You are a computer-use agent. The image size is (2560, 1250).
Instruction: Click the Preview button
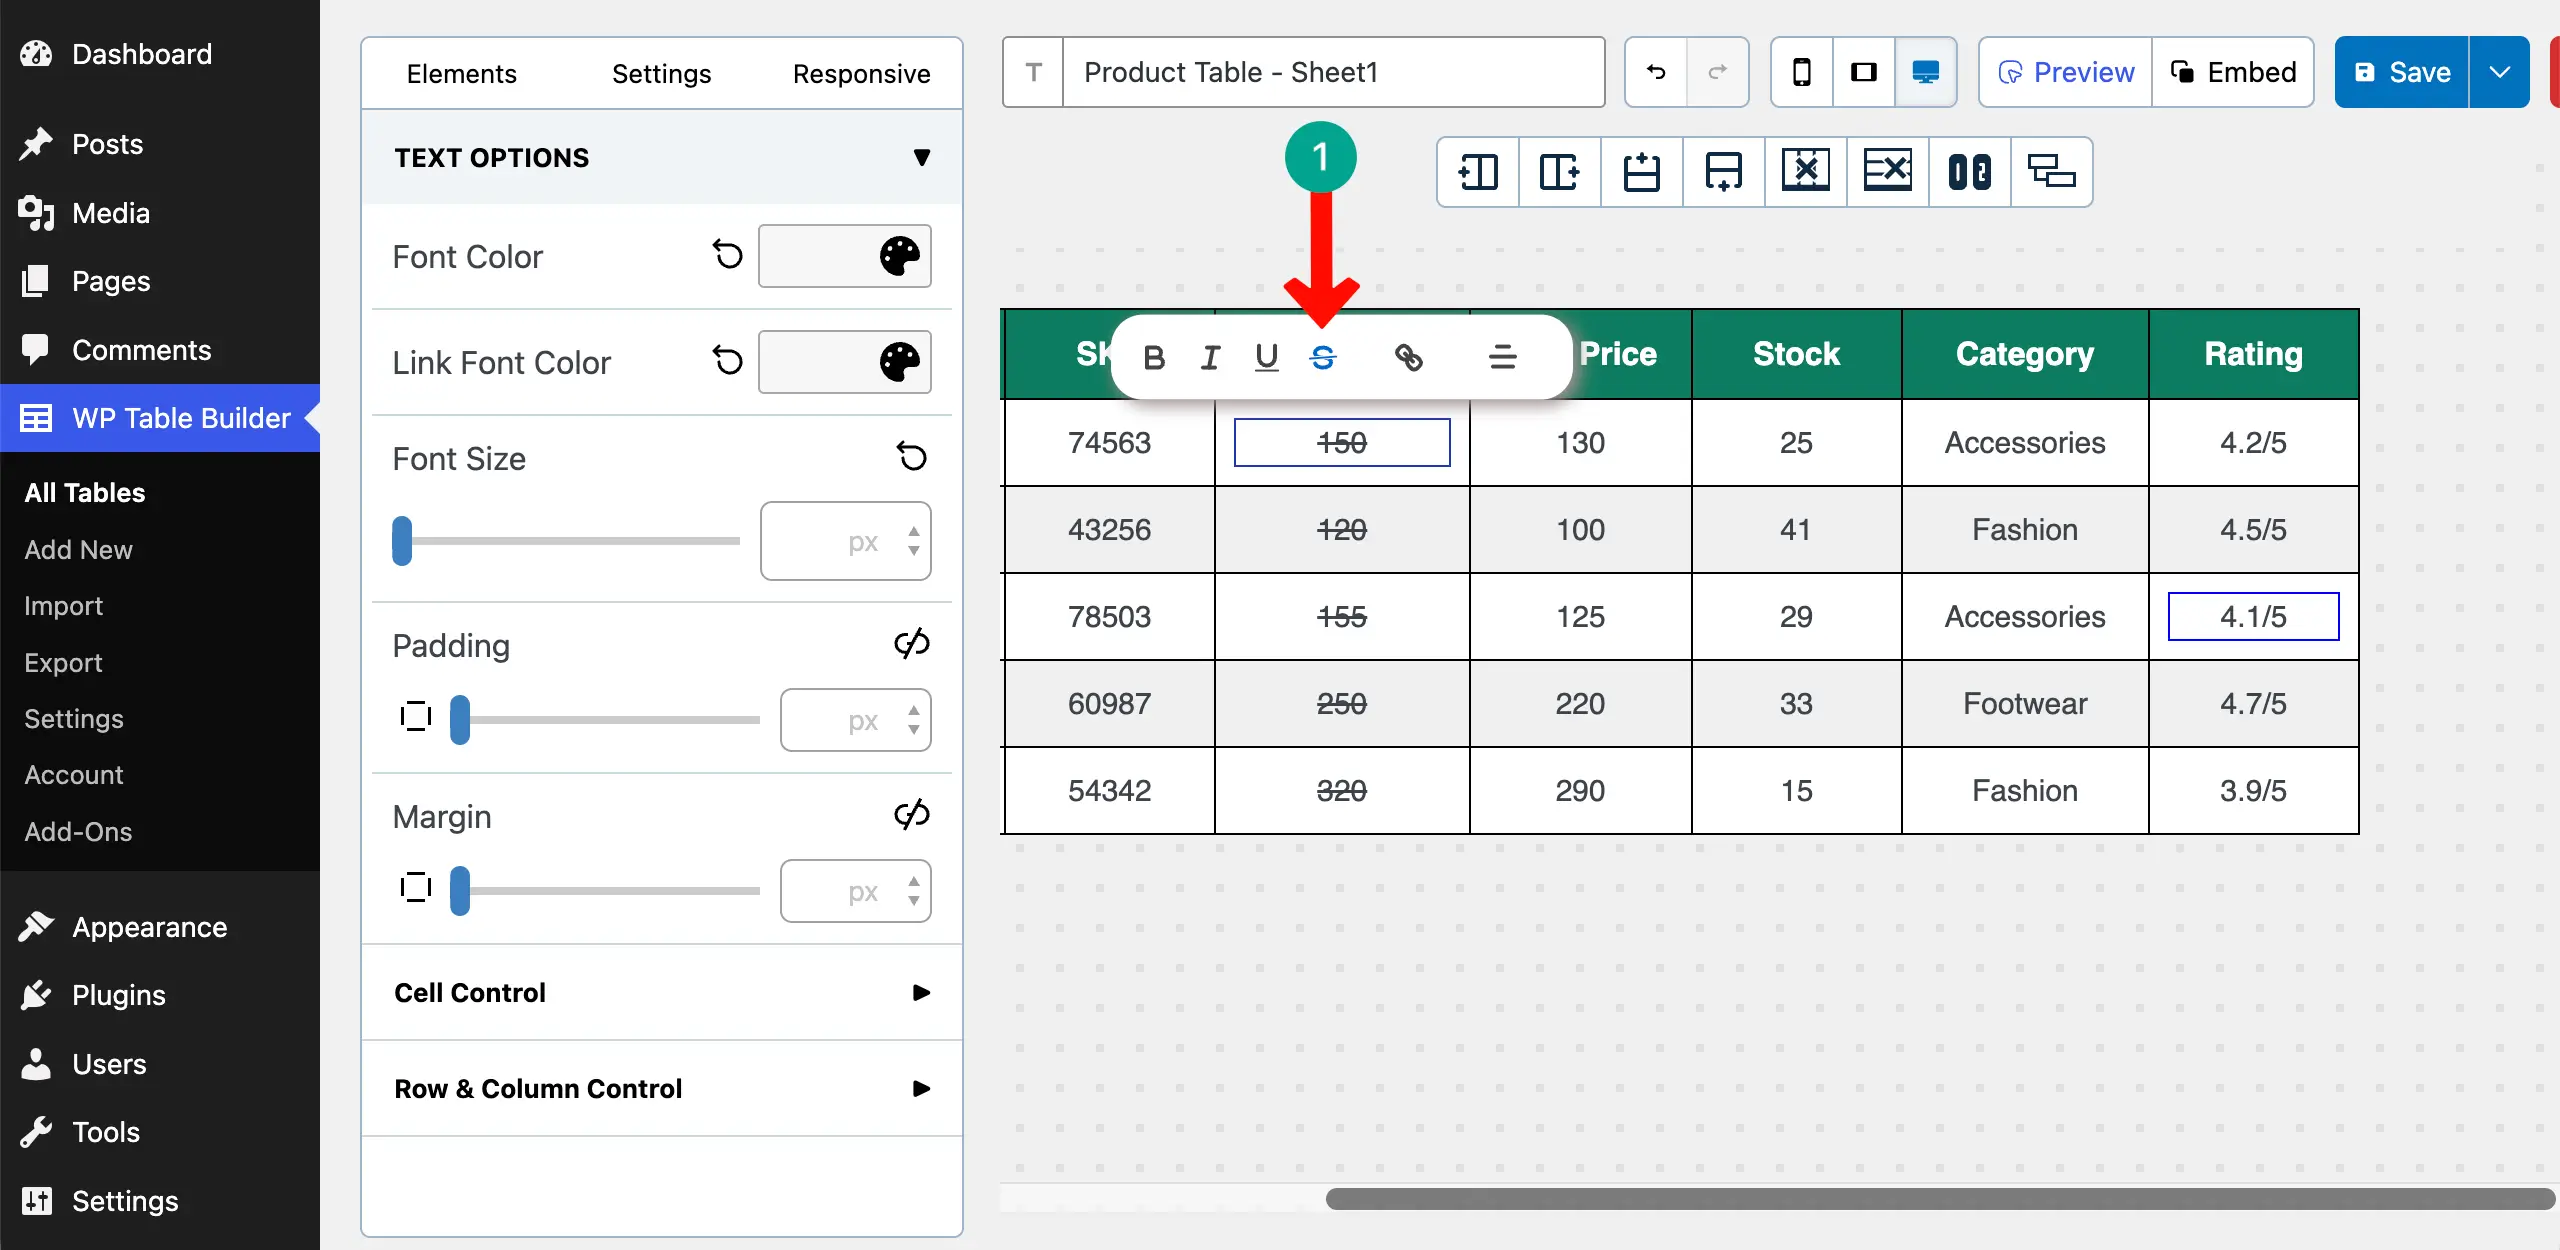tap(2065, 72)
